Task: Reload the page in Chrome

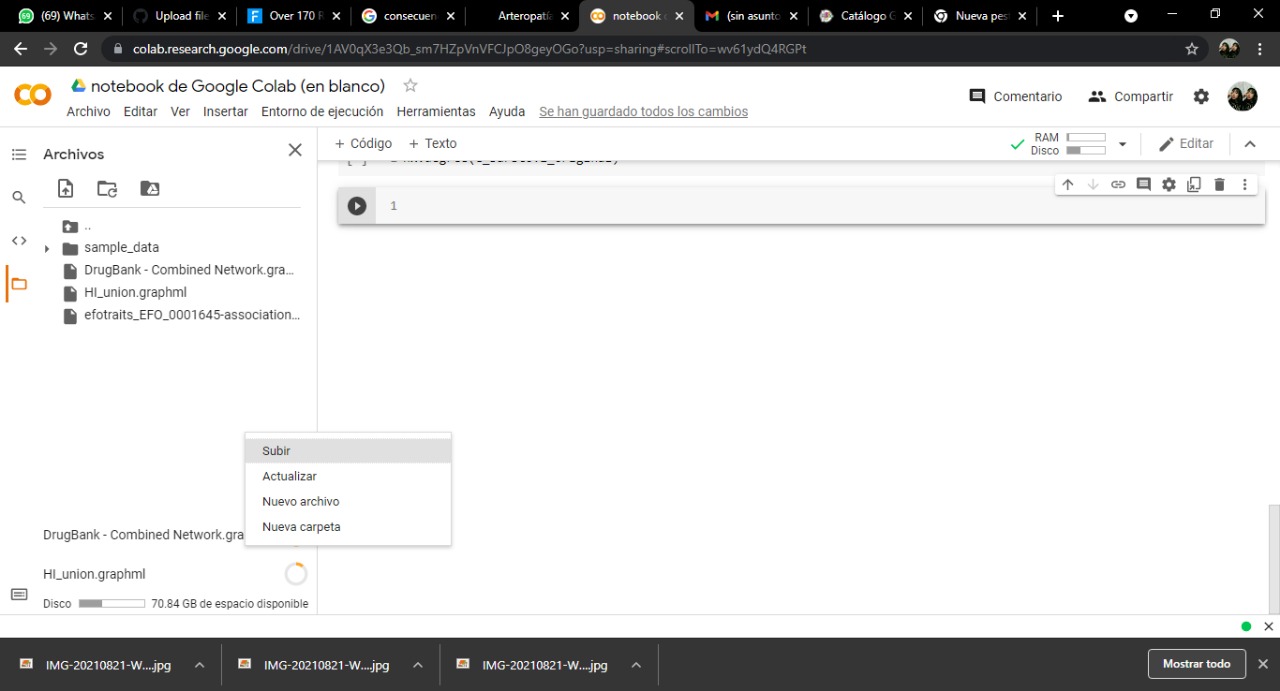Action: [x=81, y=48]
